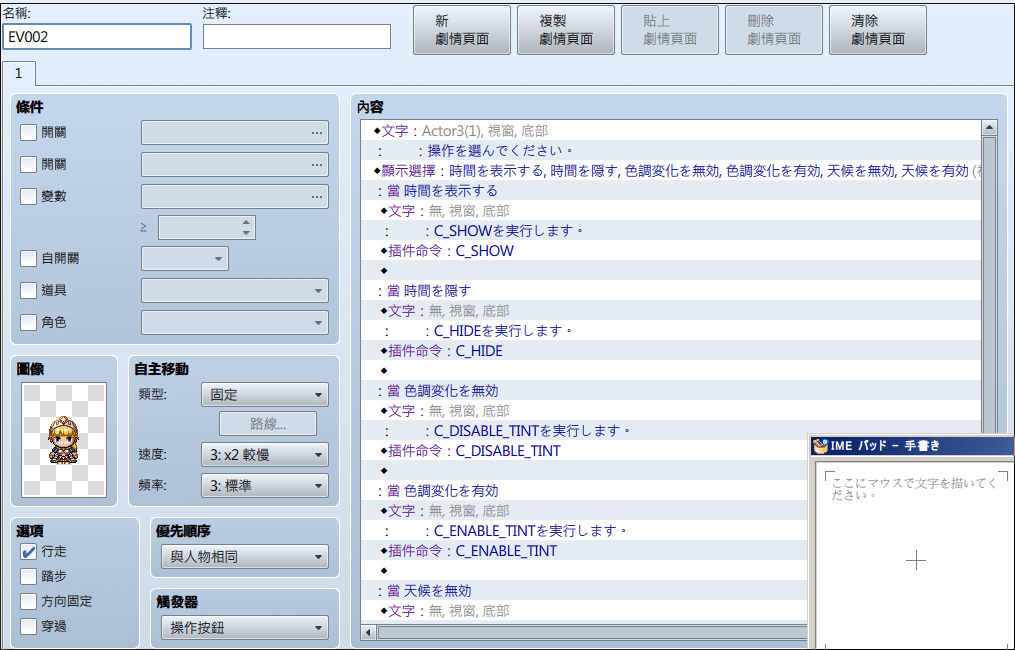The image size is (1015, 650).
Task: Click the 清除 劇情頁面 button
Action: click(878, 30)
